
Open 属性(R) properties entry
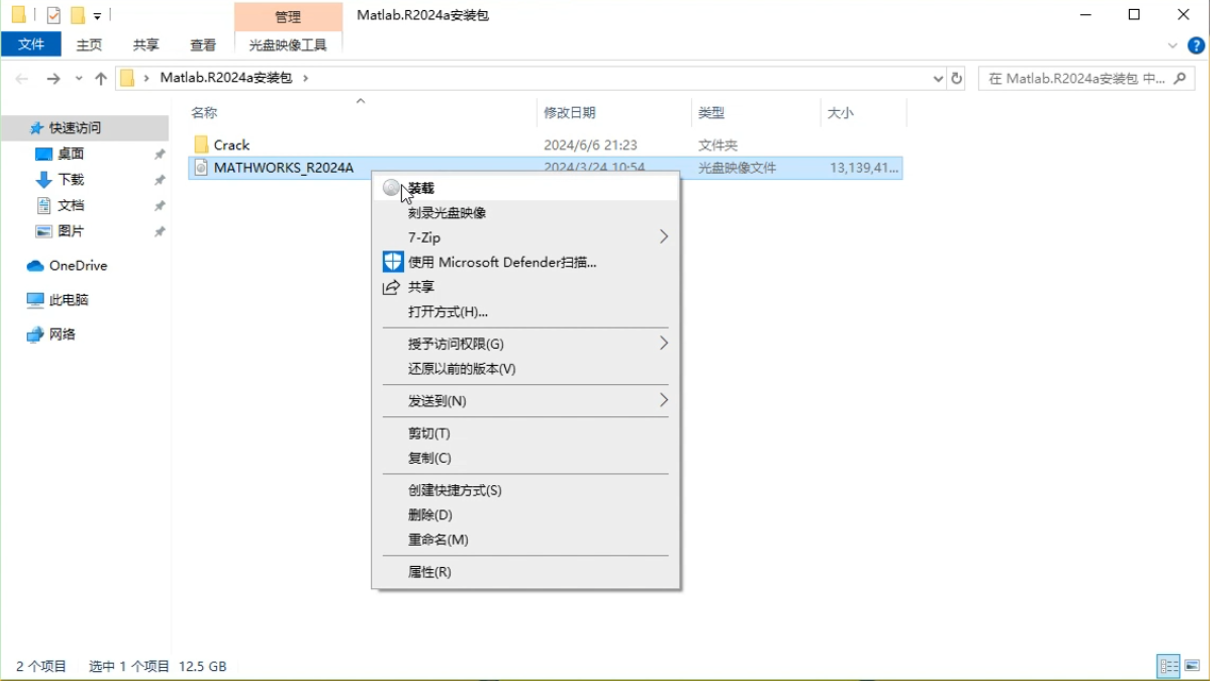tap(525, 572)
